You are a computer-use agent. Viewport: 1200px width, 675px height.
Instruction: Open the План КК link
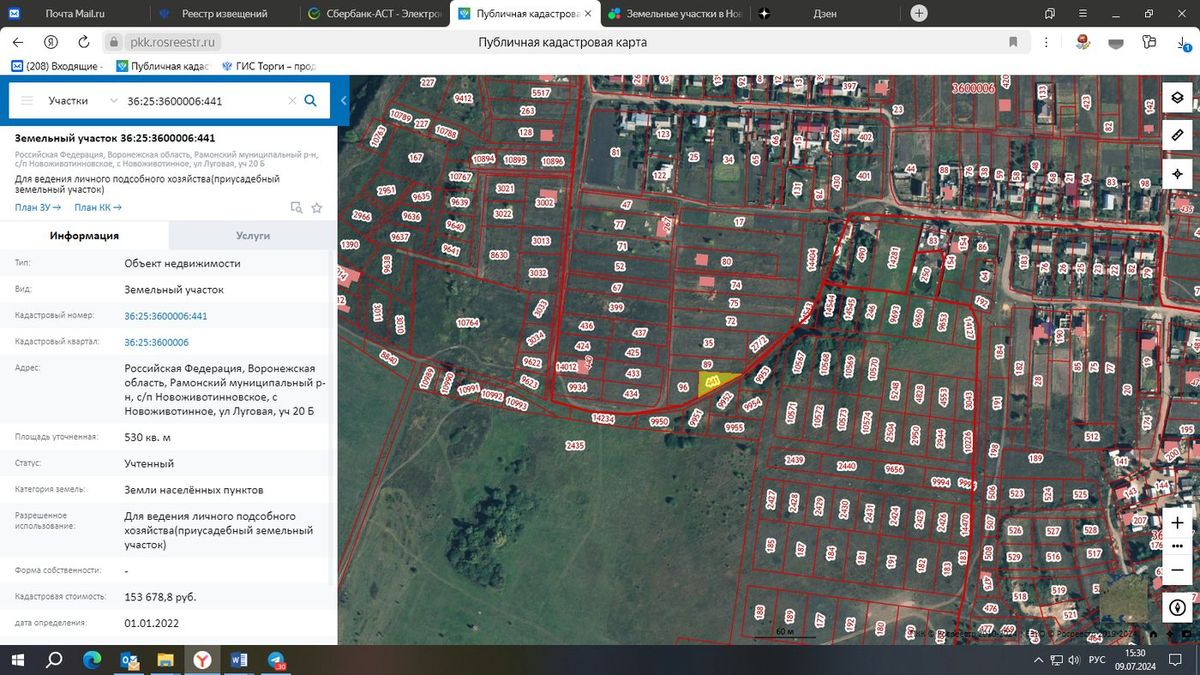click(x=98, y=207)
